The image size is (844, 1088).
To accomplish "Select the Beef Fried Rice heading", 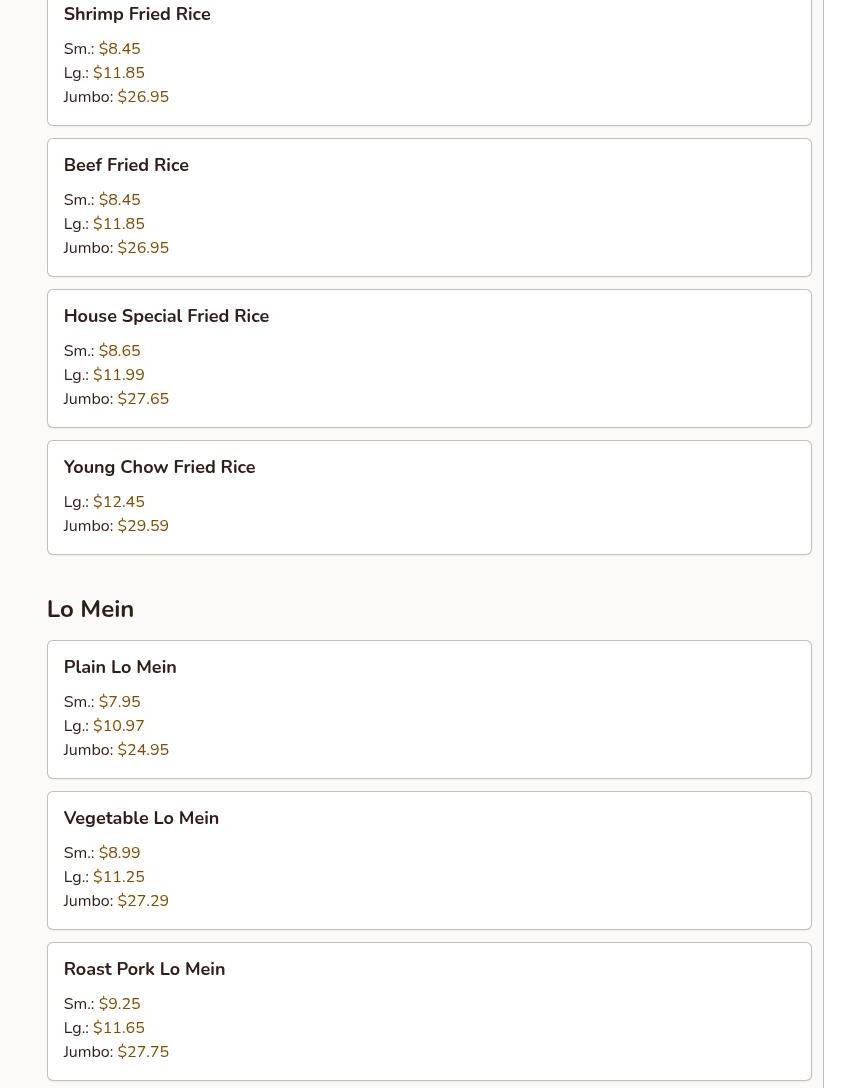I will click(x=126, y=166).
